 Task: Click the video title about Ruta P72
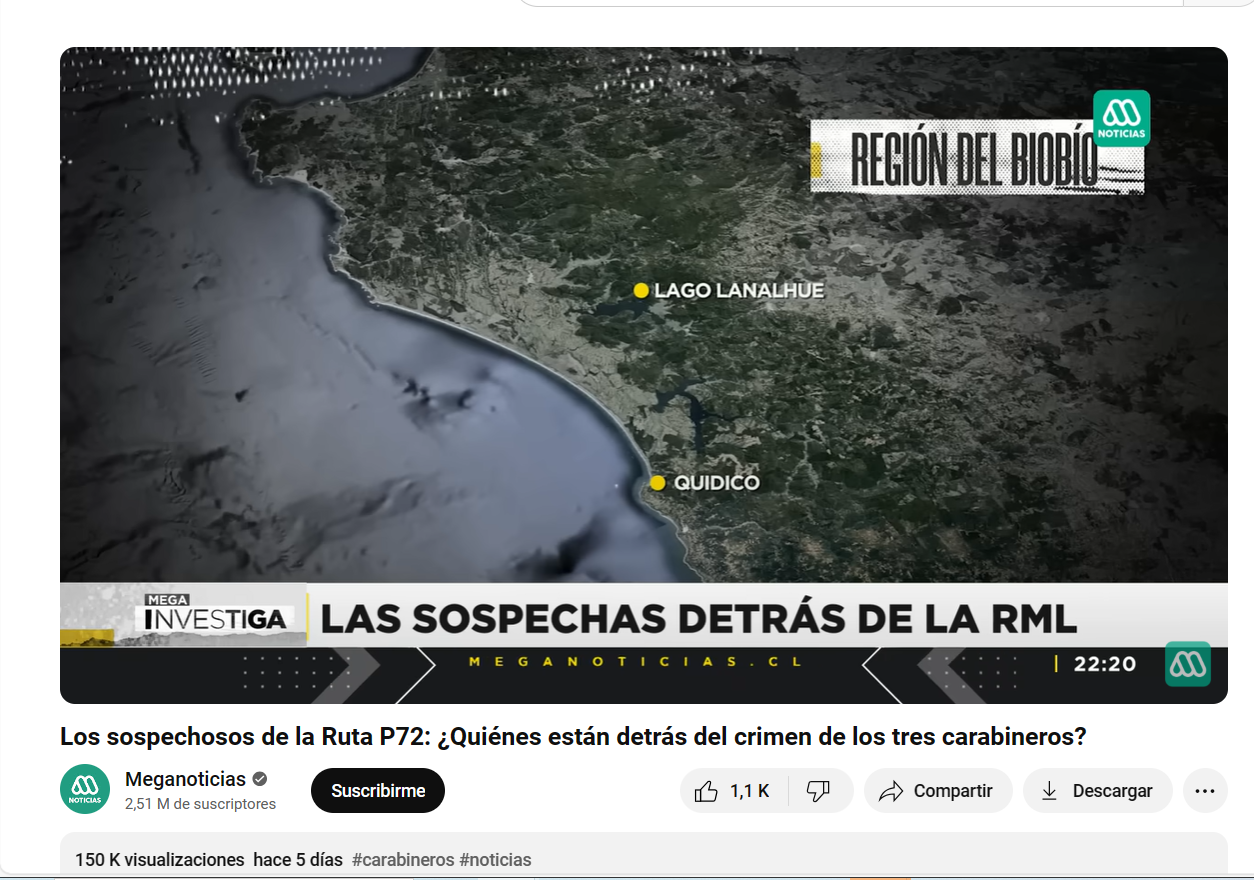click(573, 737)
